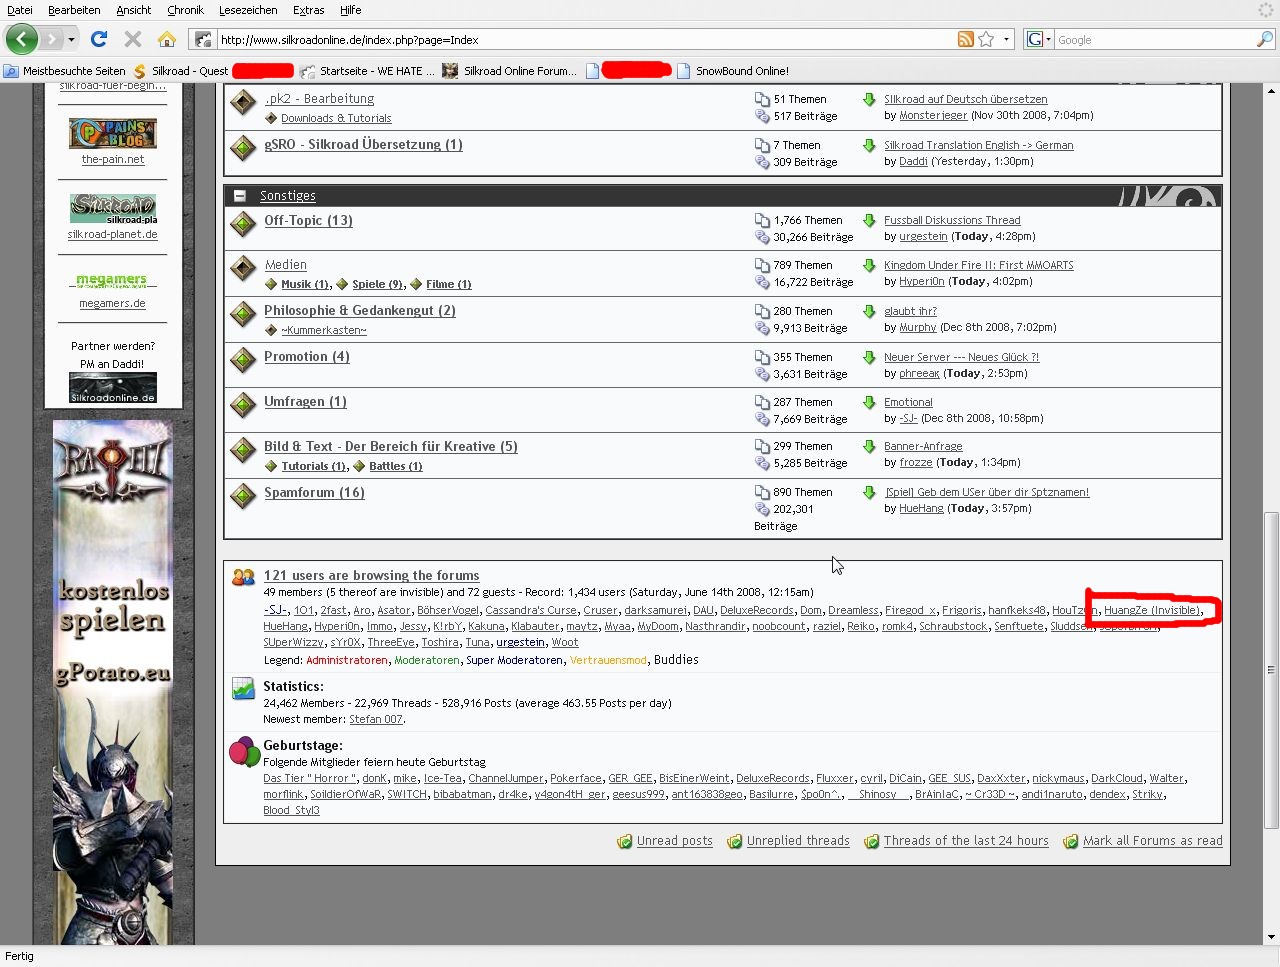Bookmark the page with the star icon

click(987, 39)
